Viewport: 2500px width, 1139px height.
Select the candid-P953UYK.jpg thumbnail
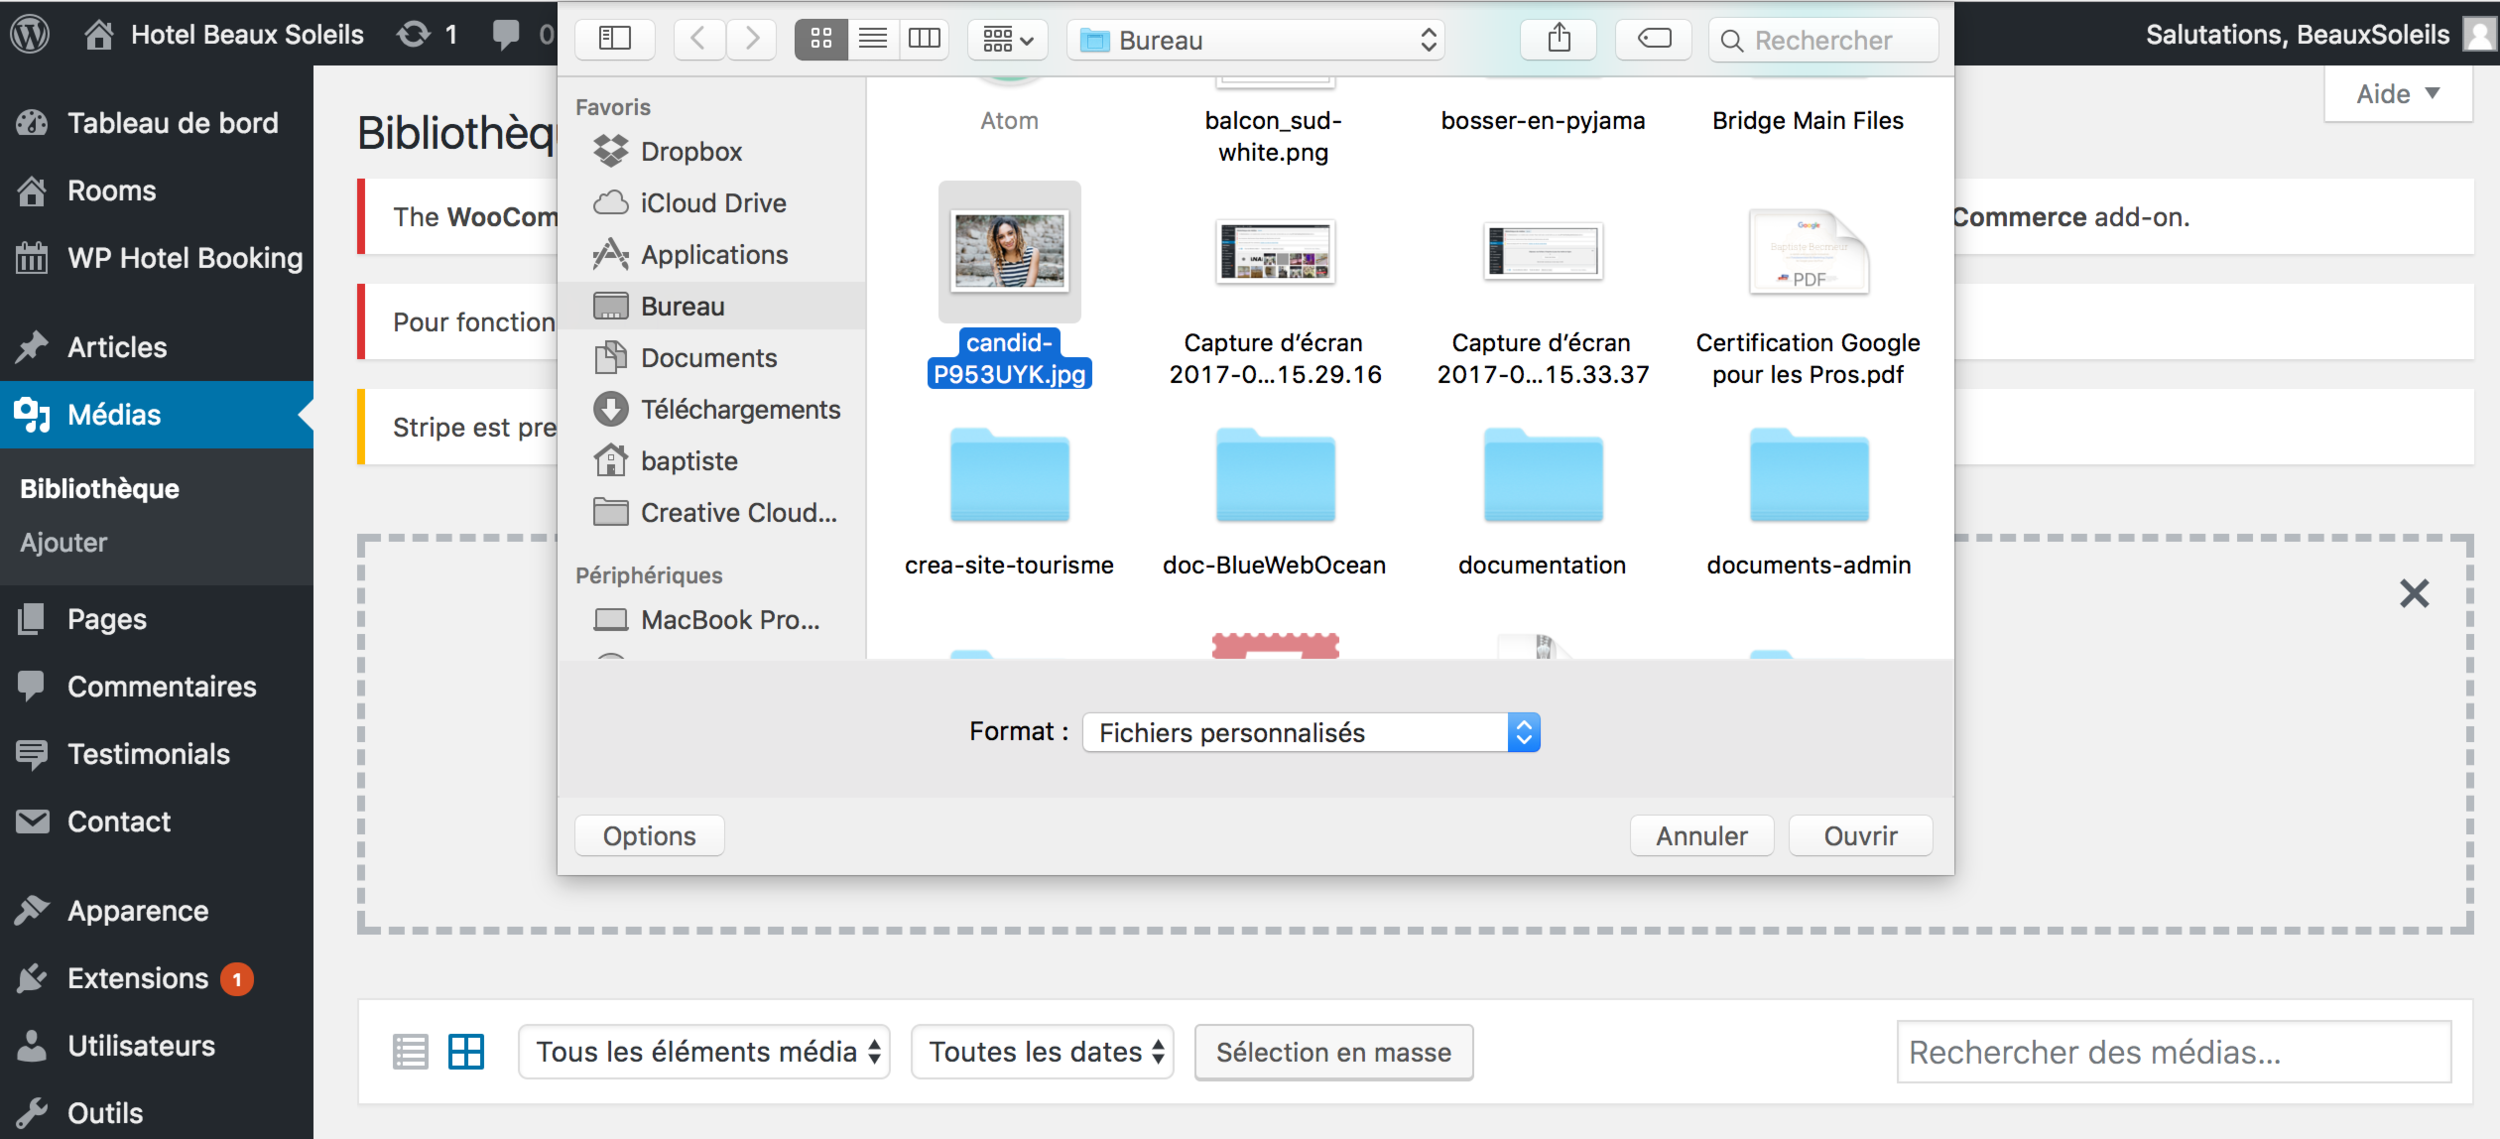(1009, 252)
